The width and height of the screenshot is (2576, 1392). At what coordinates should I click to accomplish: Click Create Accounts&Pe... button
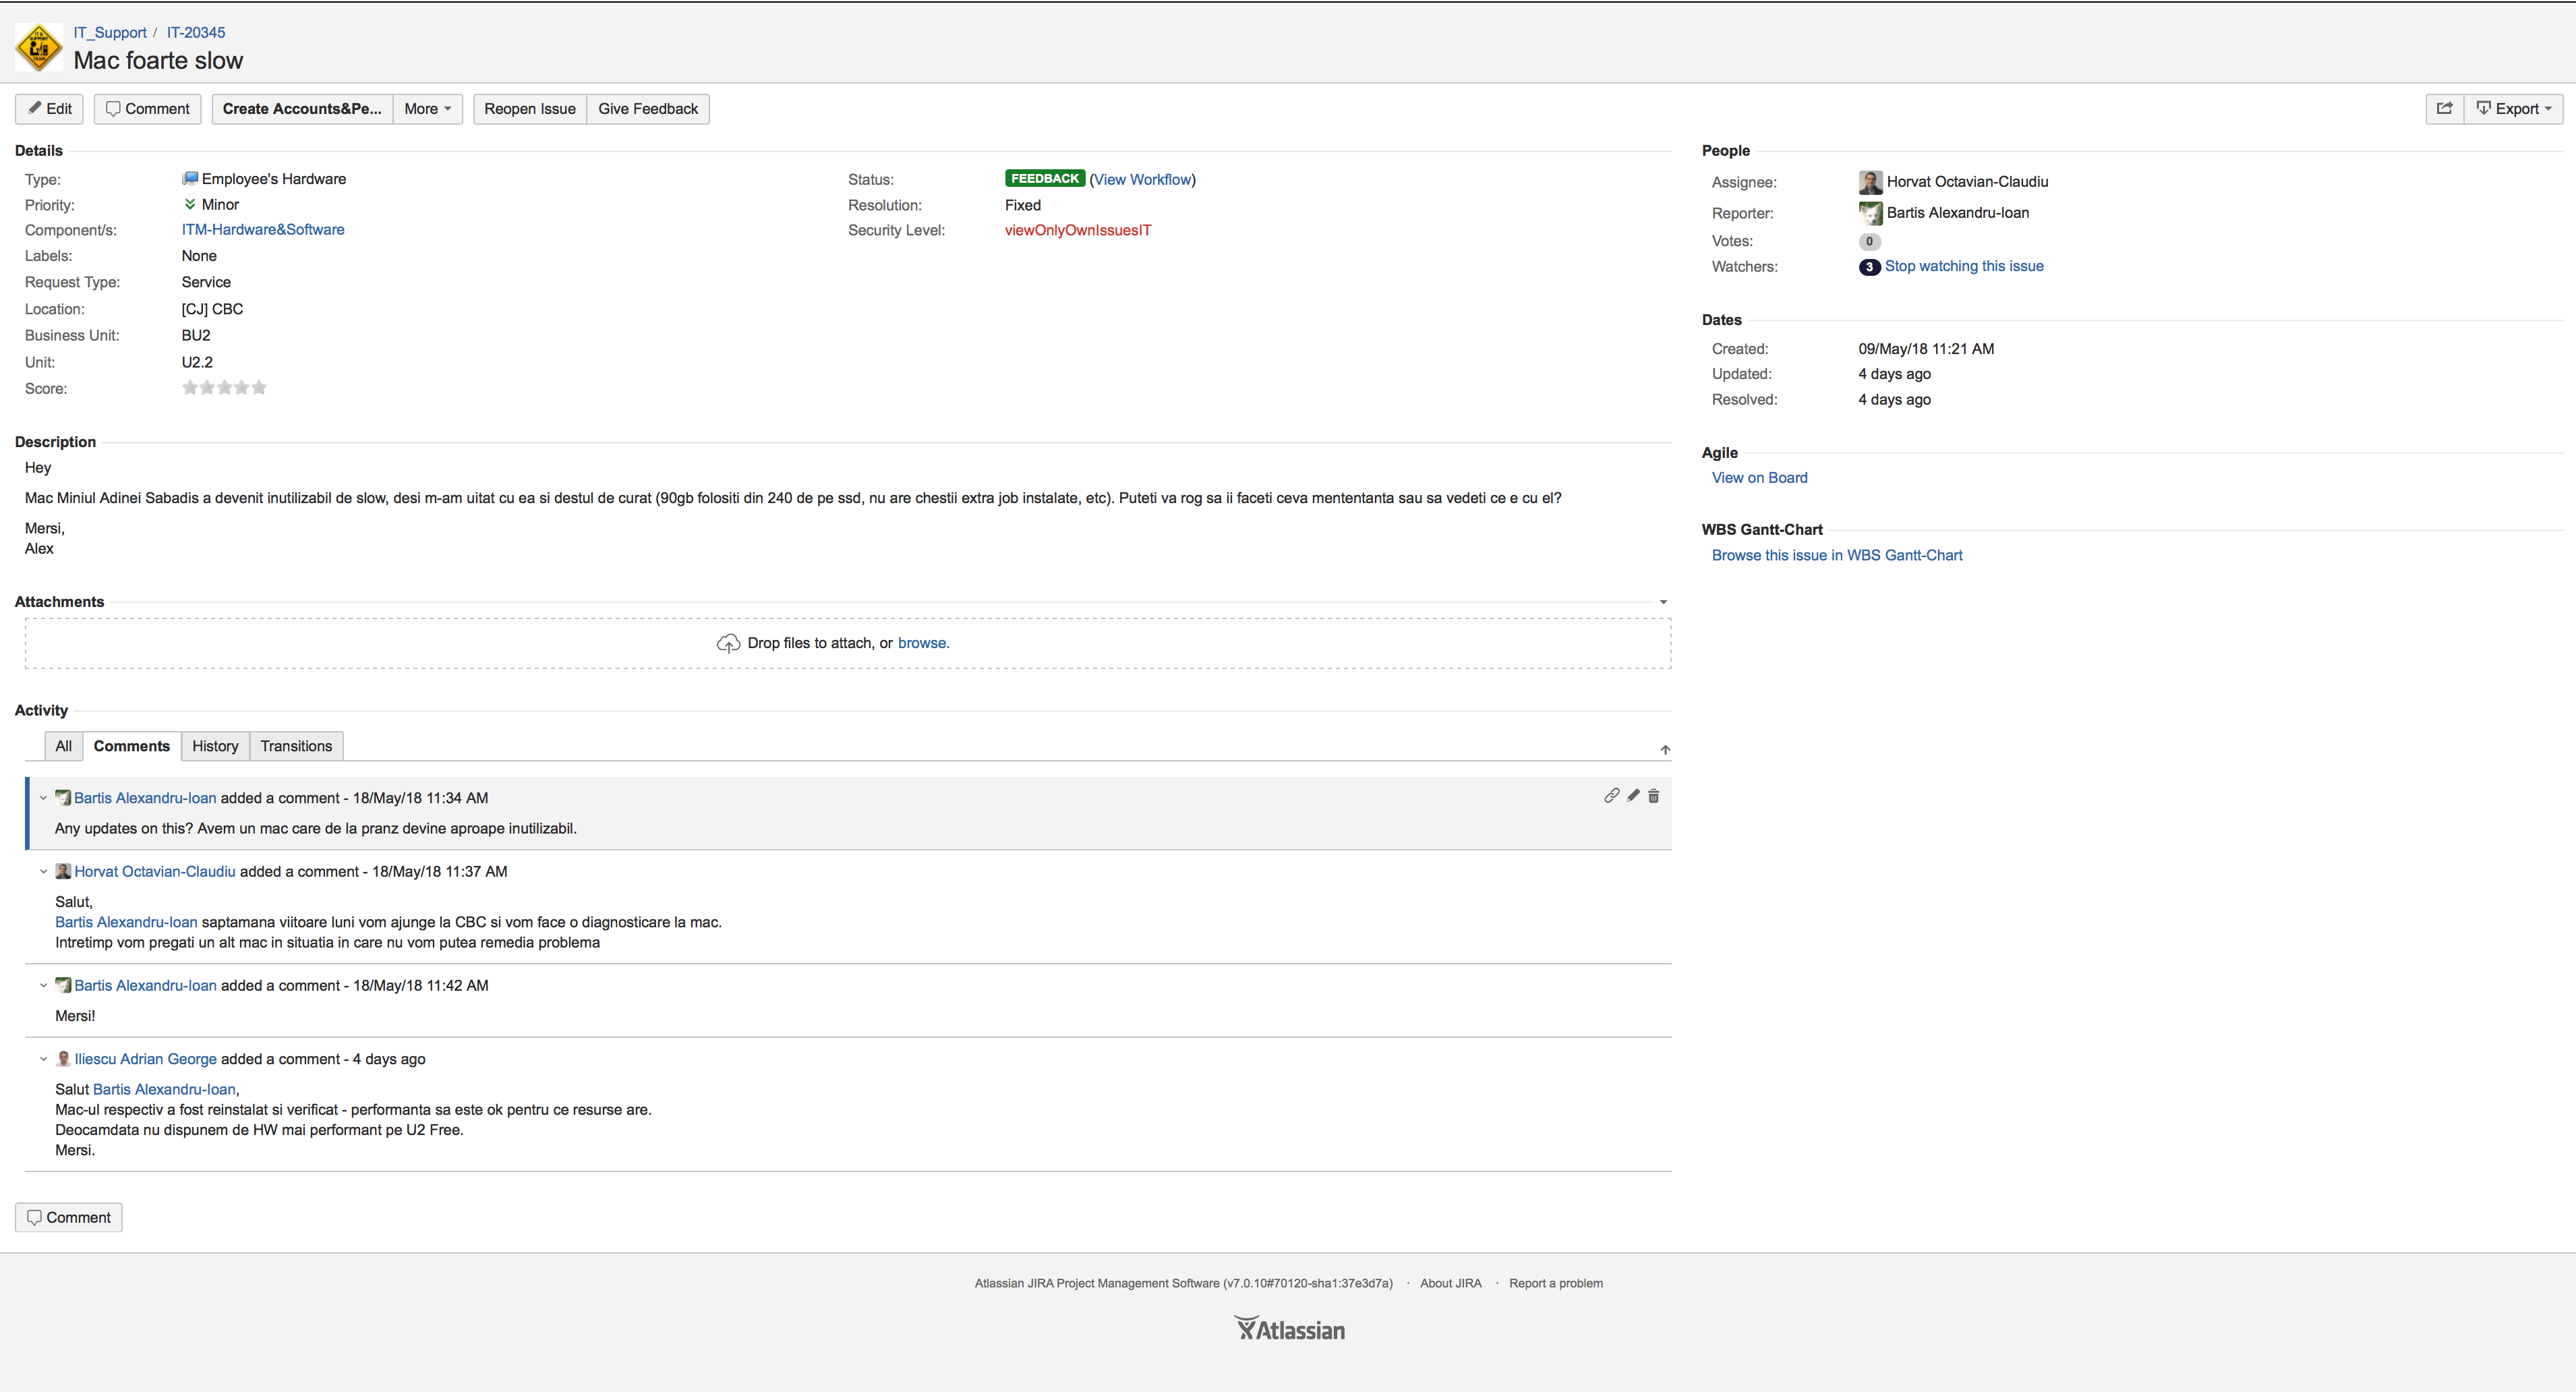302,109
